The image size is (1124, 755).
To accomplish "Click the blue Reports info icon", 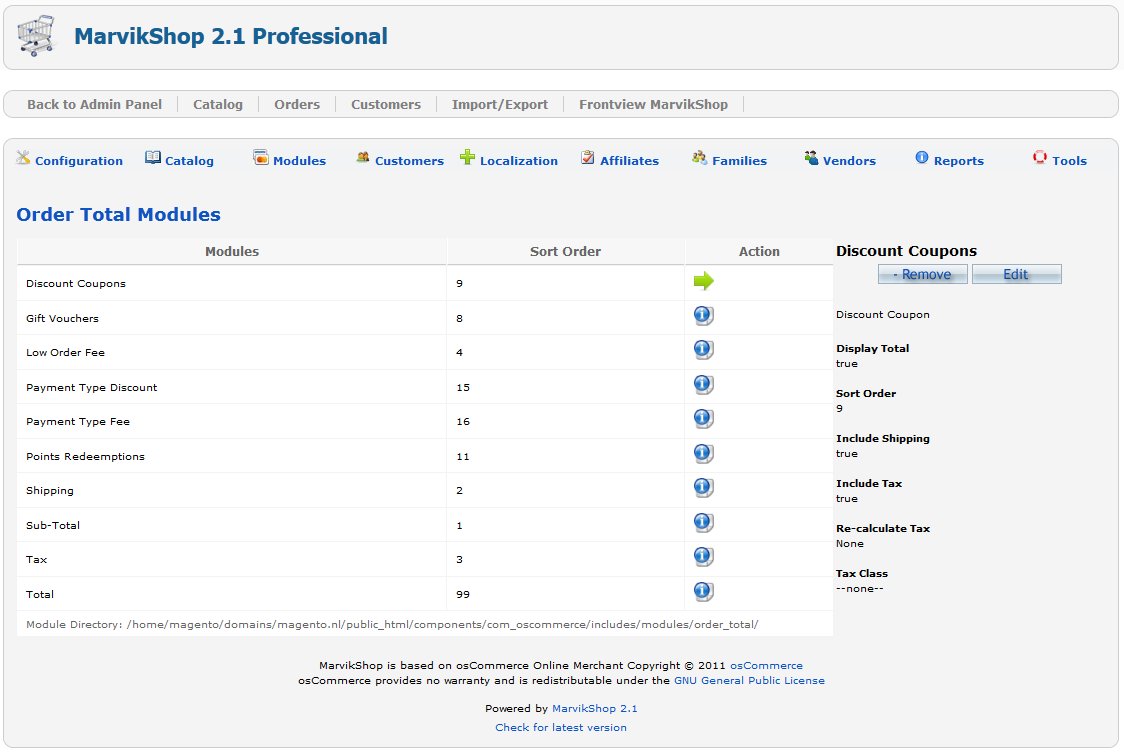I will coord(922,158).
